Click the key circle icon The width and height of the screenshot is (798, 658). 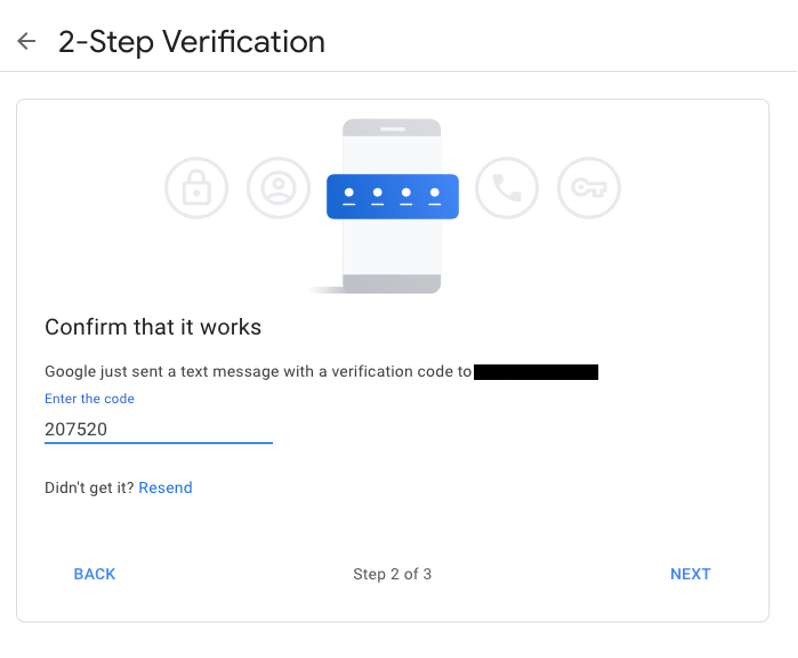589,188
